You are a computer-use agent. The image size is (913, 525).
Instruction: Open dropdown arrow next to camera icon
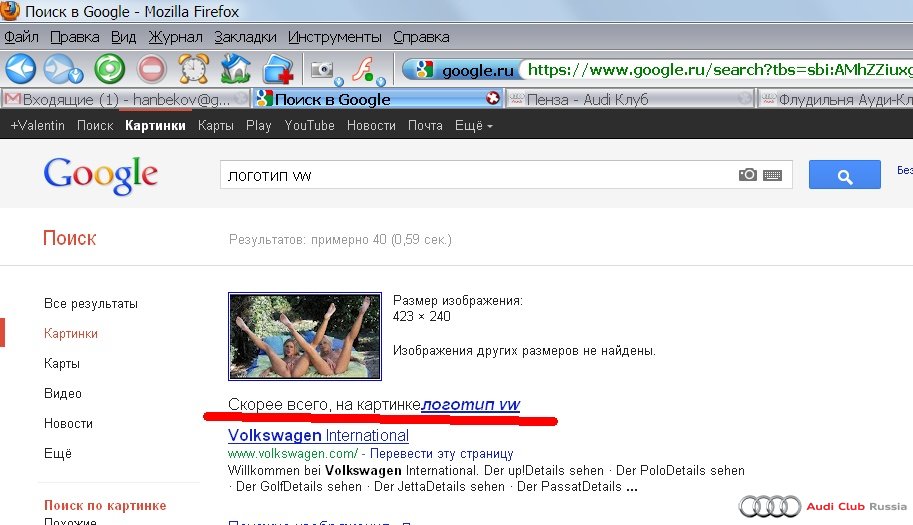(338, 81)
